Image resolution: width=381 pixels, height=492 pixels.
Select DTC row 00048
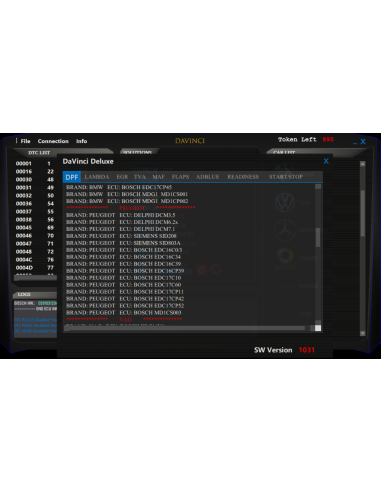click(35, 252)
